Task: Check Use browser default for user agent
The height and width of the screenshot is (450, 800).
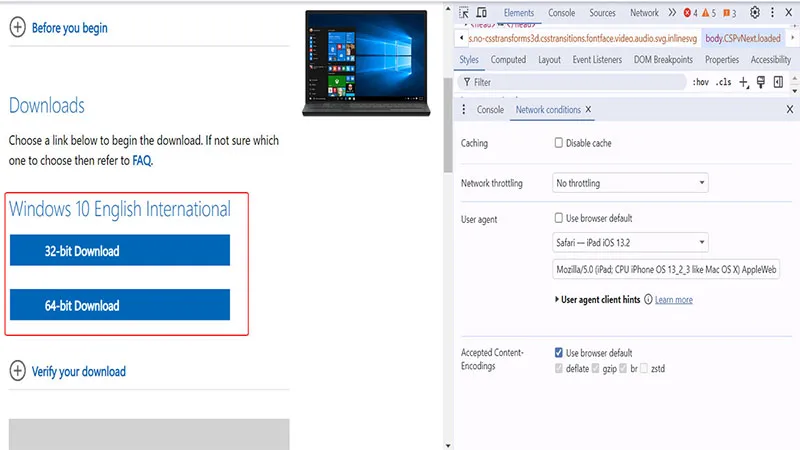Action: (x=559, y=218)
